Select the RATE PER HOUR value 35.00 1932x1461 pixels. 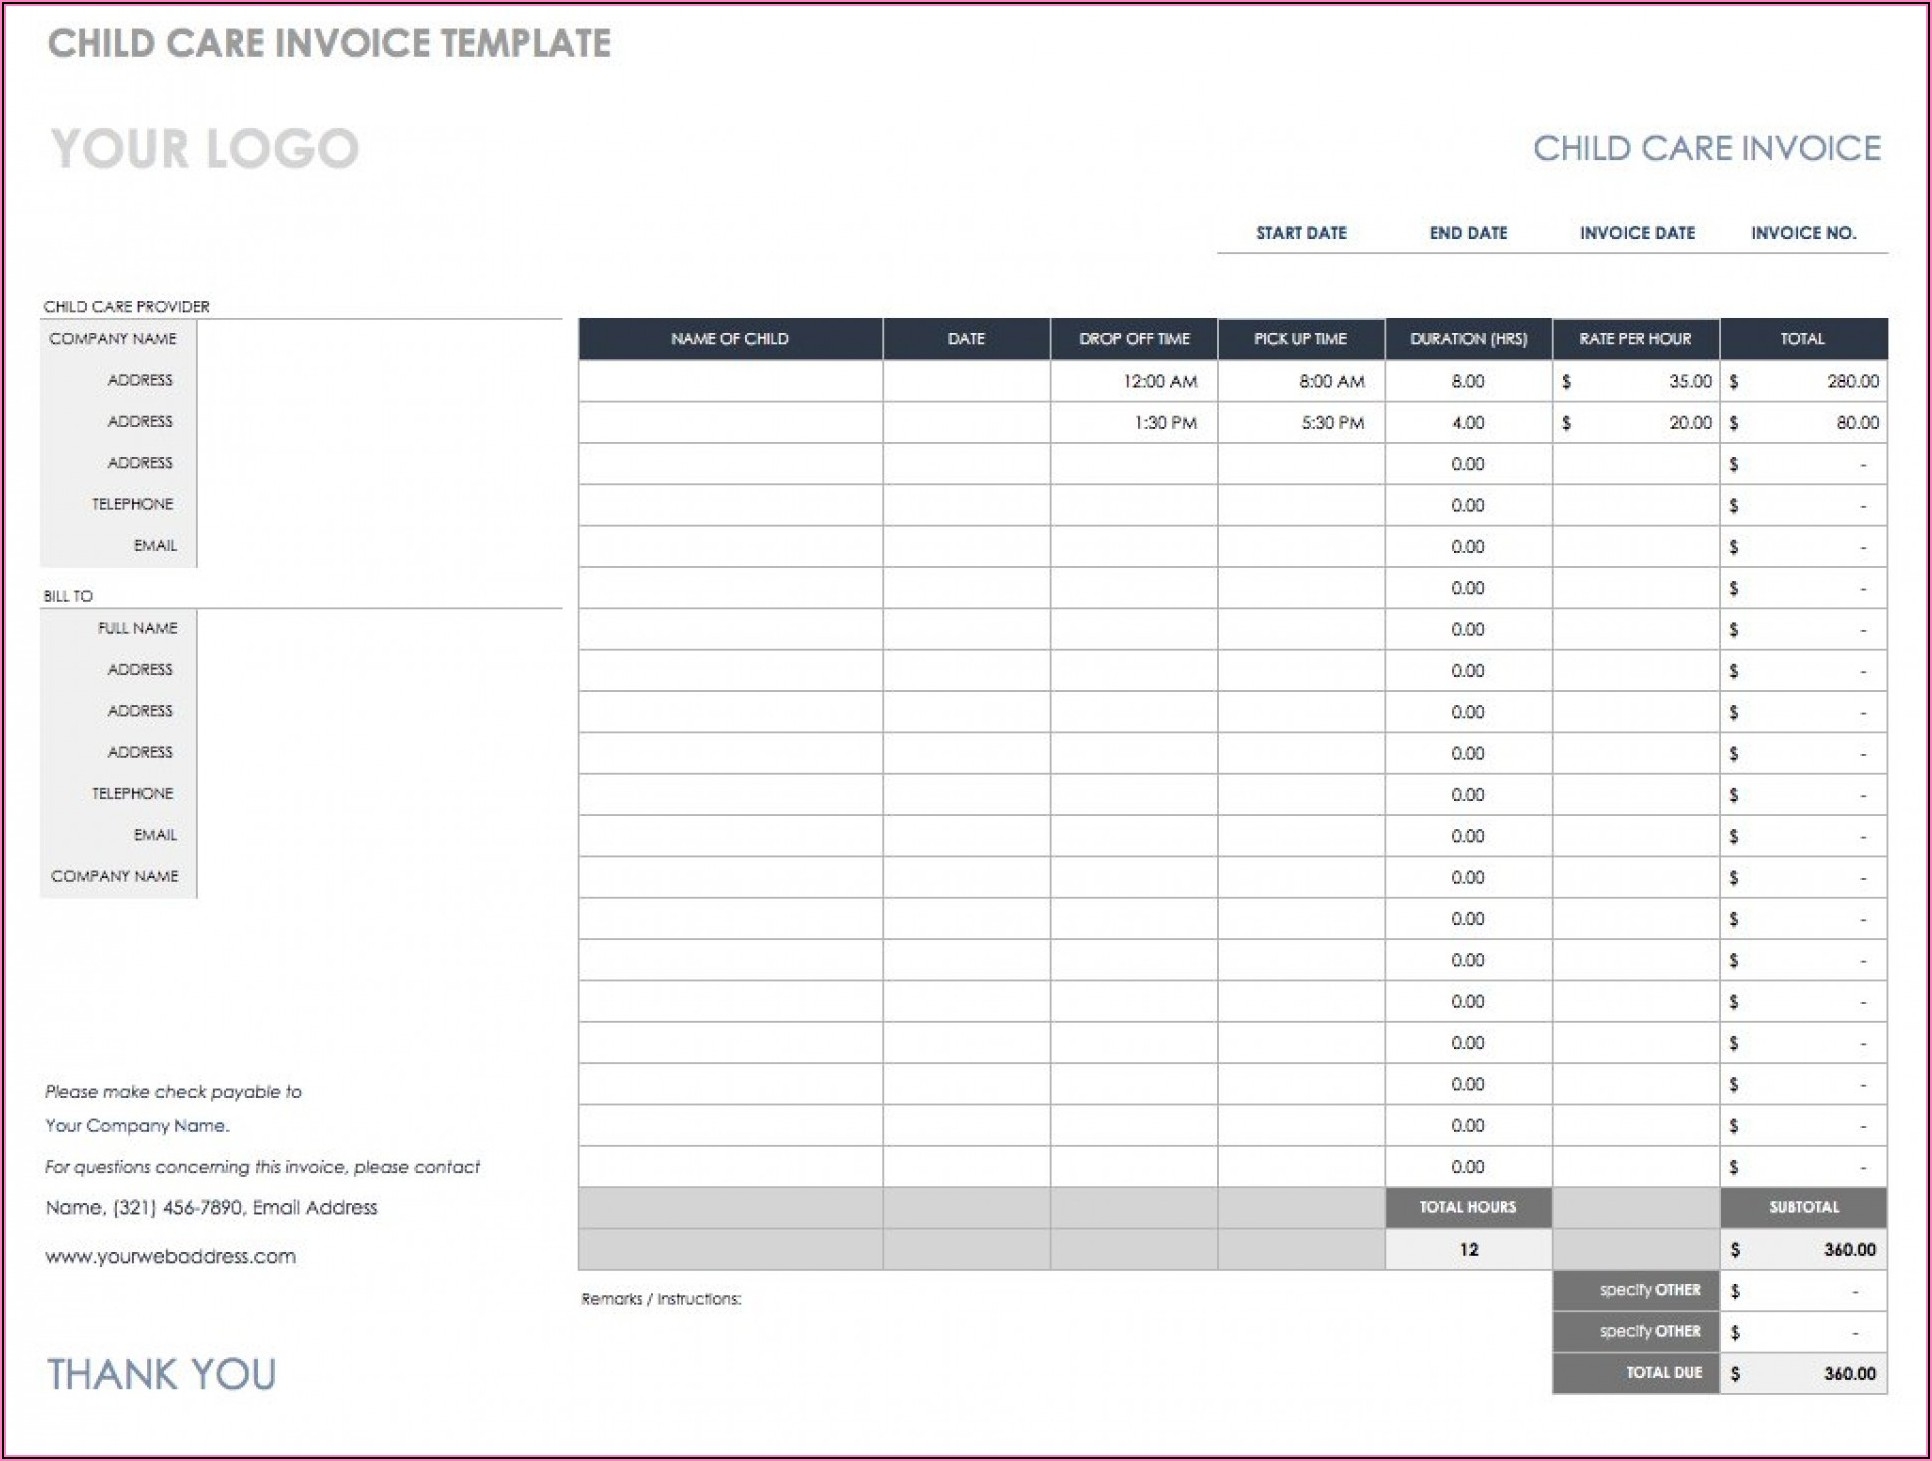pos(1690,381)
